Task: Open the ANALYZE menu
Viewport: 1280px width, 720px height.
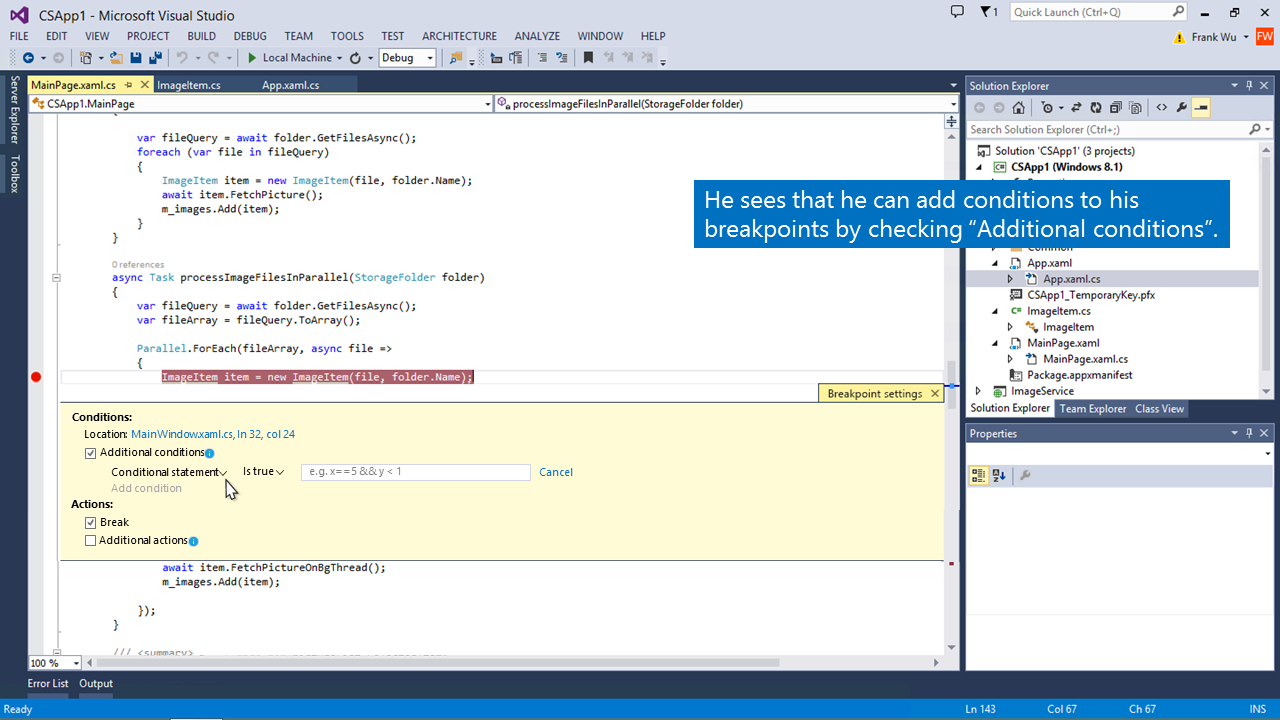Action: [537, 36]
